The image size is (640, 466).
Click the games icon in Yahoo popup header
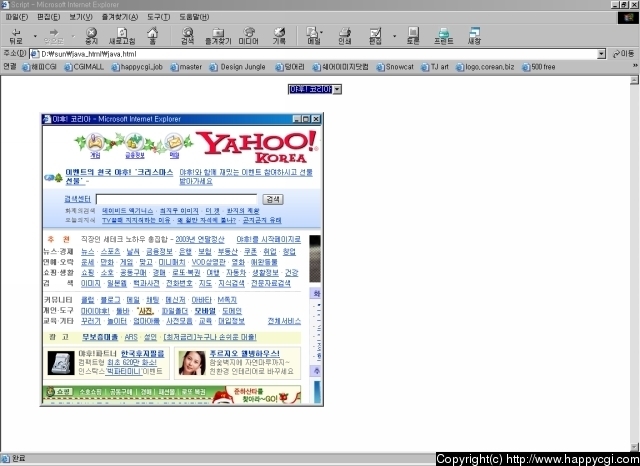click(x=95, y=142)
